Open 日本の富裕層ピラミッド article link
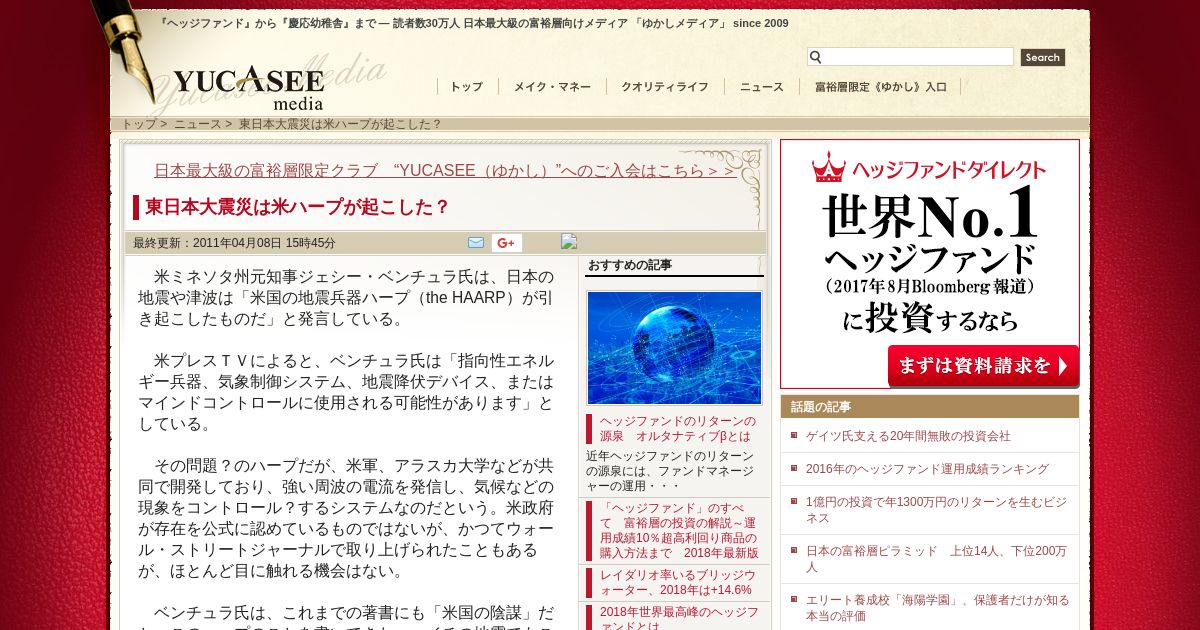The height and width of the screenshot is (630, 1200). [936, 559]
